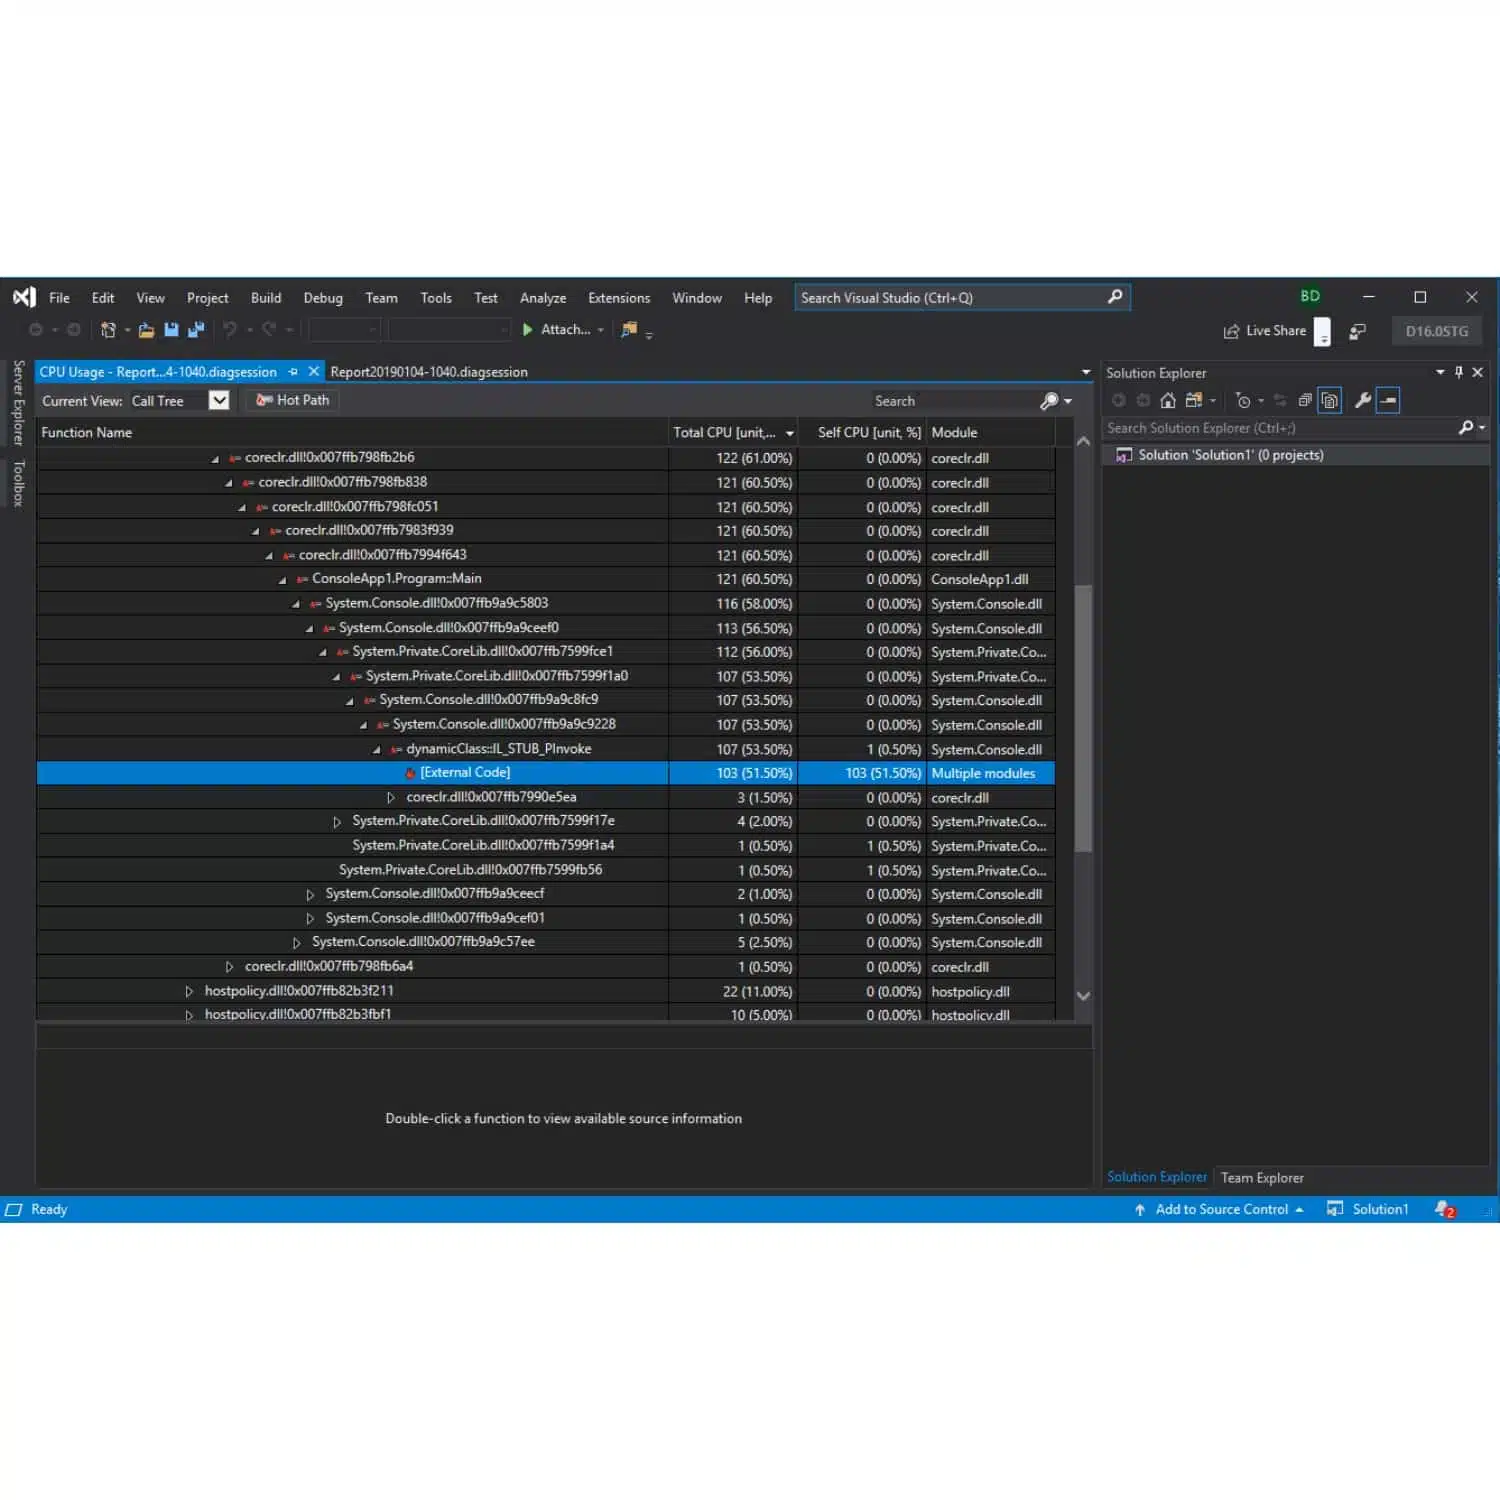The image size is (1500, 1500).
Task: Click the Pending Changes Filter clock icon
Action: 1243,401
